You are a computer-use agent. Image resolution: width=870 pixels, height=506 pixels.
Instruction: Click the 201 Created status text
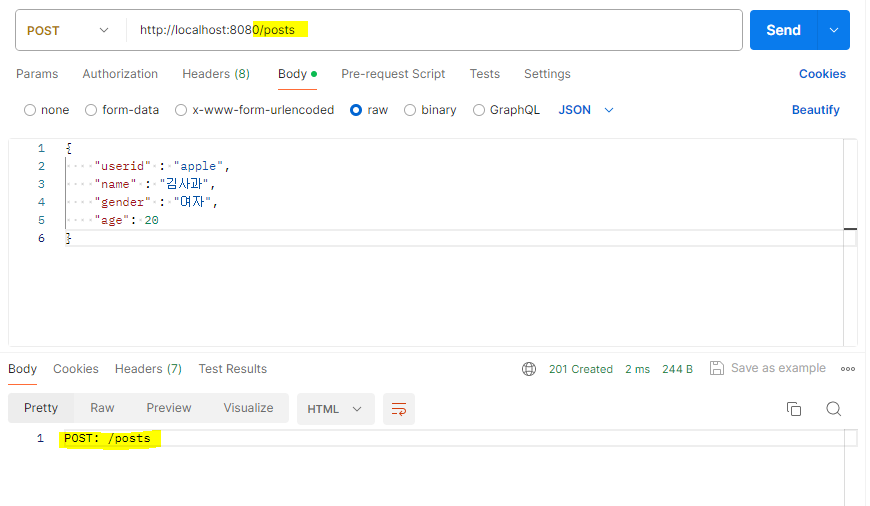(580, 370)
